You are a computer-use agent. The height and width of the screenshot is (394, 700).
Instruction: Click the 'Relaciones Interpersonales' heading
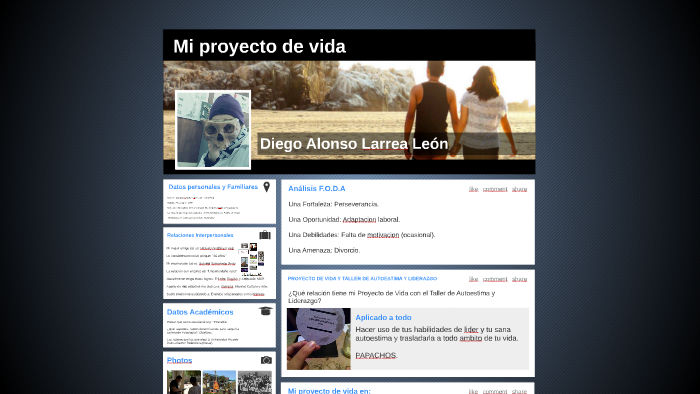[200, 235]
